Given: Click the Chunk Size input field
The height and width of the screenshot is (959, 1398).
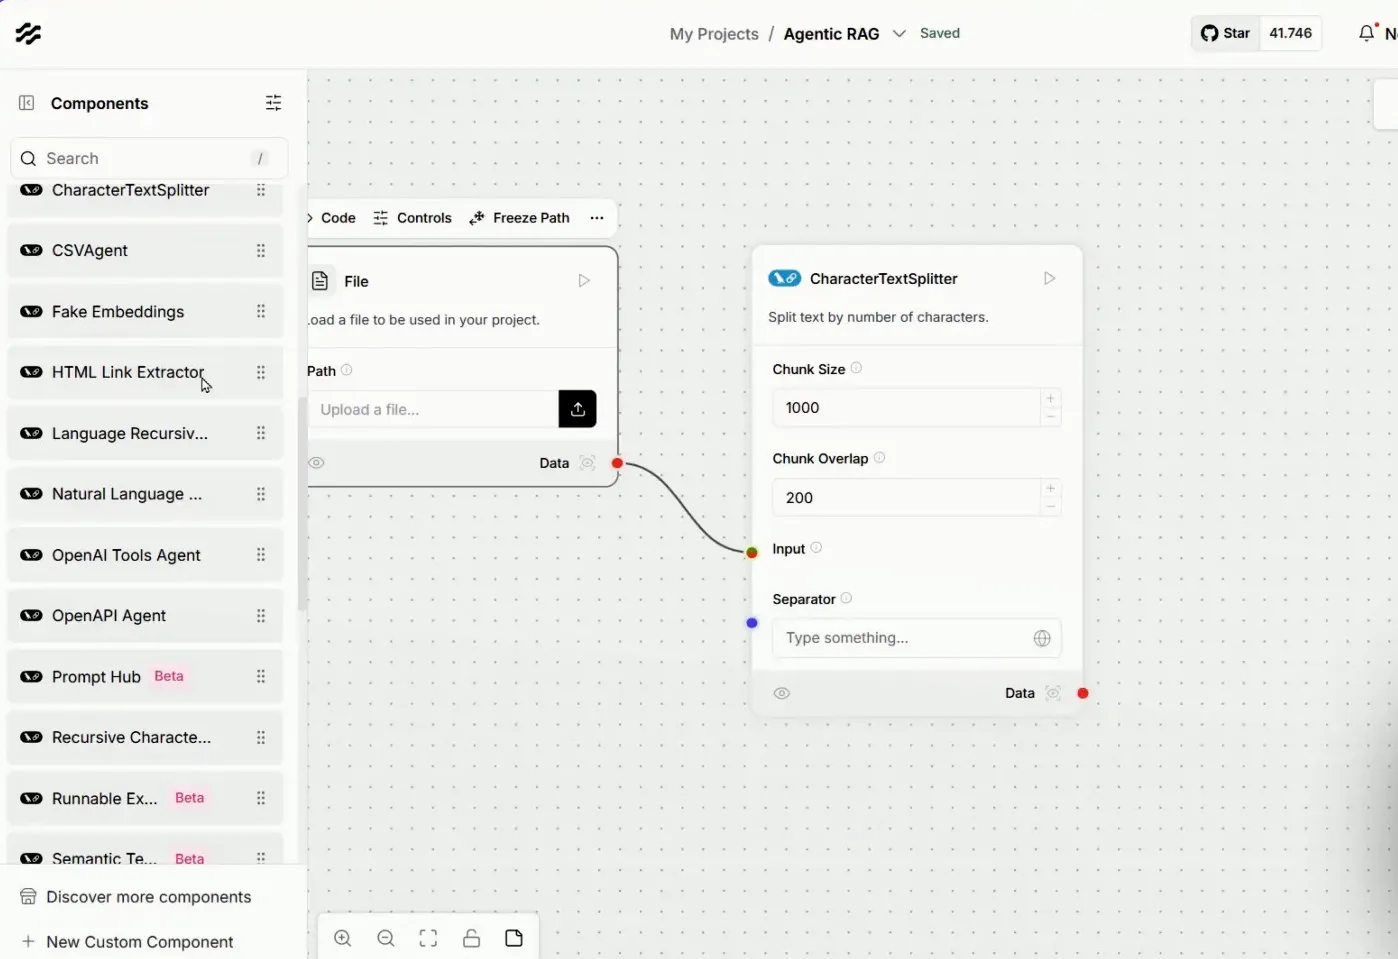Looking at the screenshot, I should [x=905, y=408].
